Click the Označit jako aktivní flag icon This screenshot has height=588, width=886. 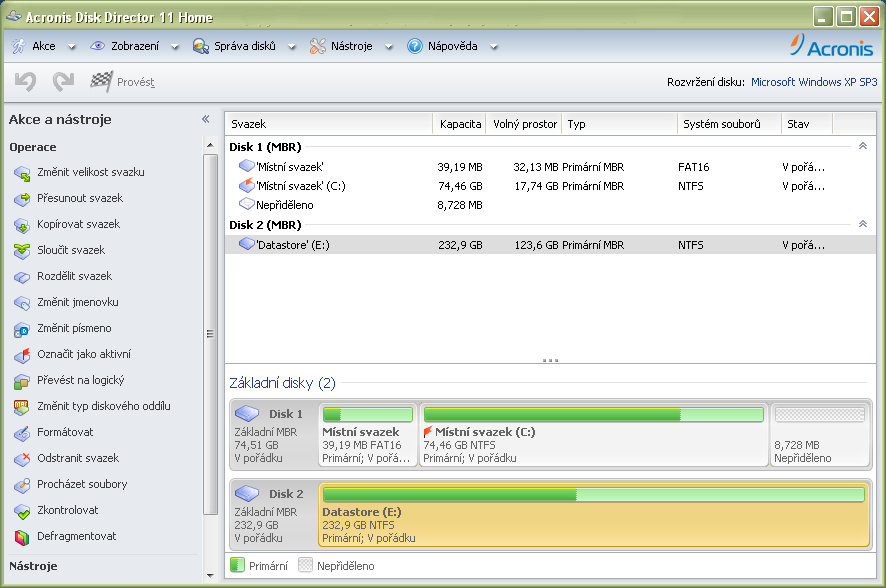(x=22, y=355)
